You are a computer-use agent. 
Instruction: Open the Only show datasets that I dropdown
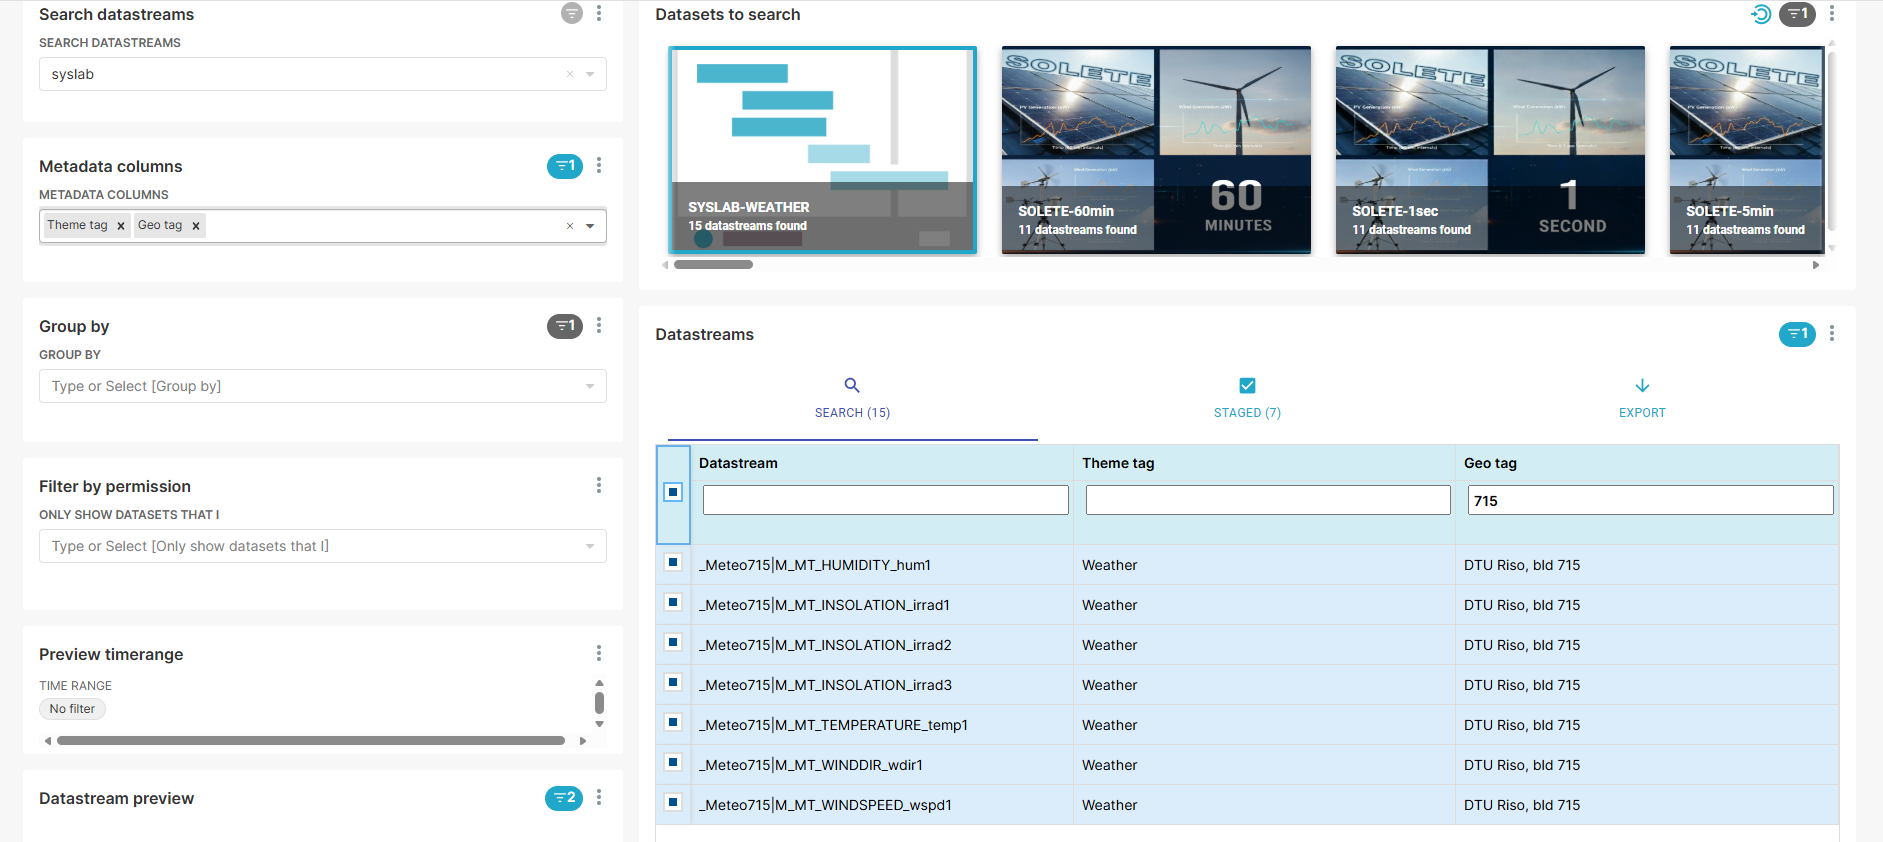coord(590,546)
